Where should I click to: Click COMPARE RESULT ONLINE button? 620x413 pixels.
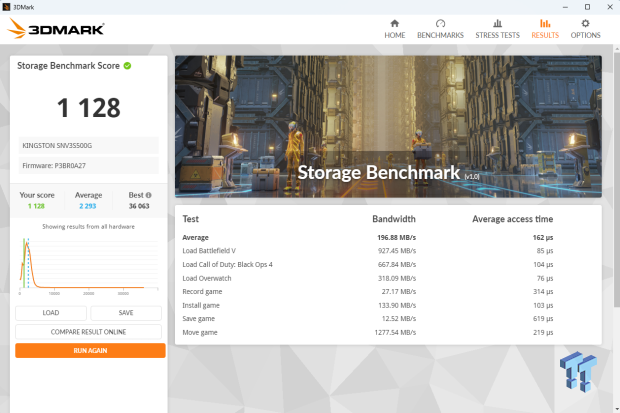pos(89,332)
